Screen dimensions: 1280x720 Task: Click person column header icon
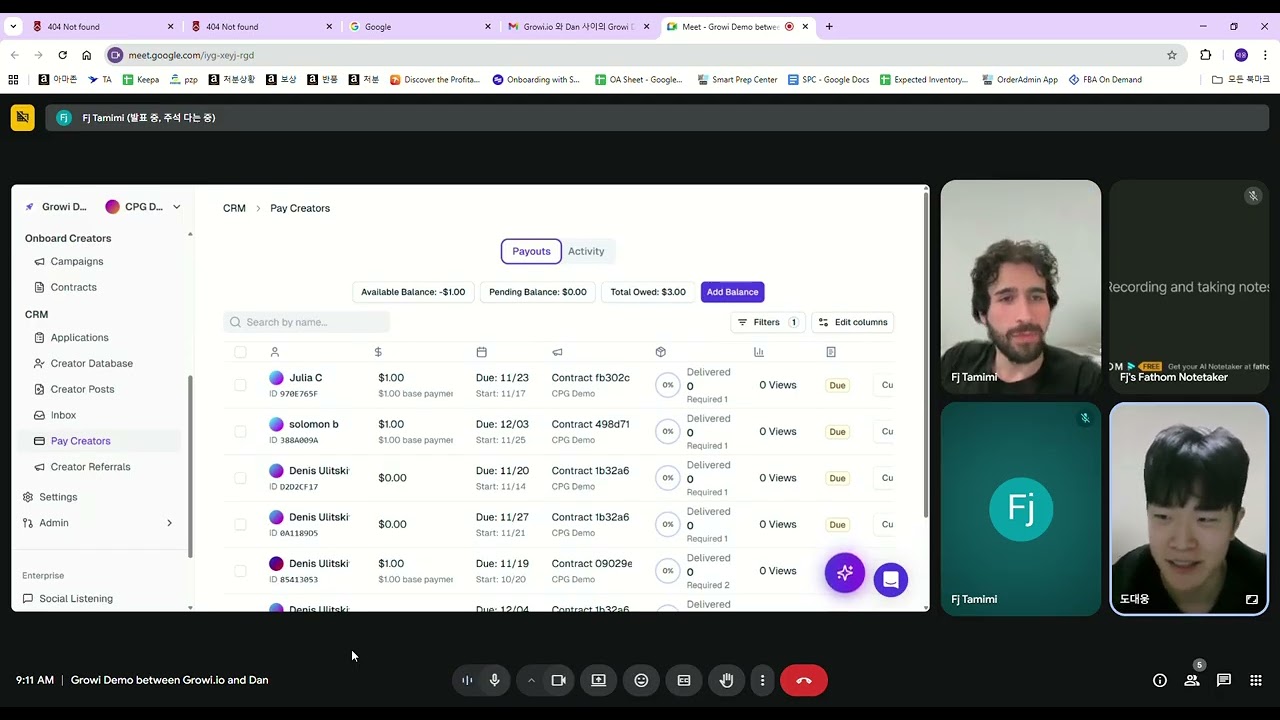click(275, 352)
